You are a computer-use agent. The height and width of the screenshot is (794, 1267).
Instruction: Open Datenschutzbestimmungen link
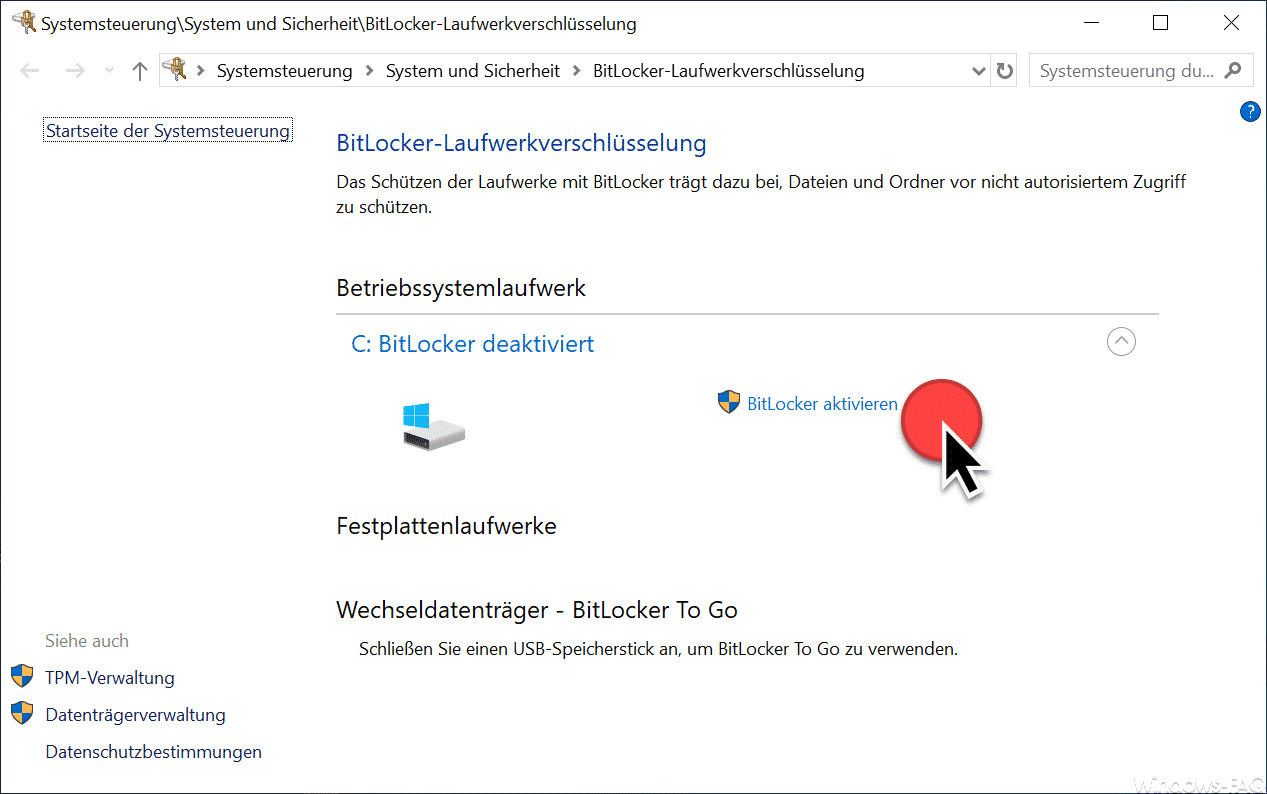pos(154,752)
